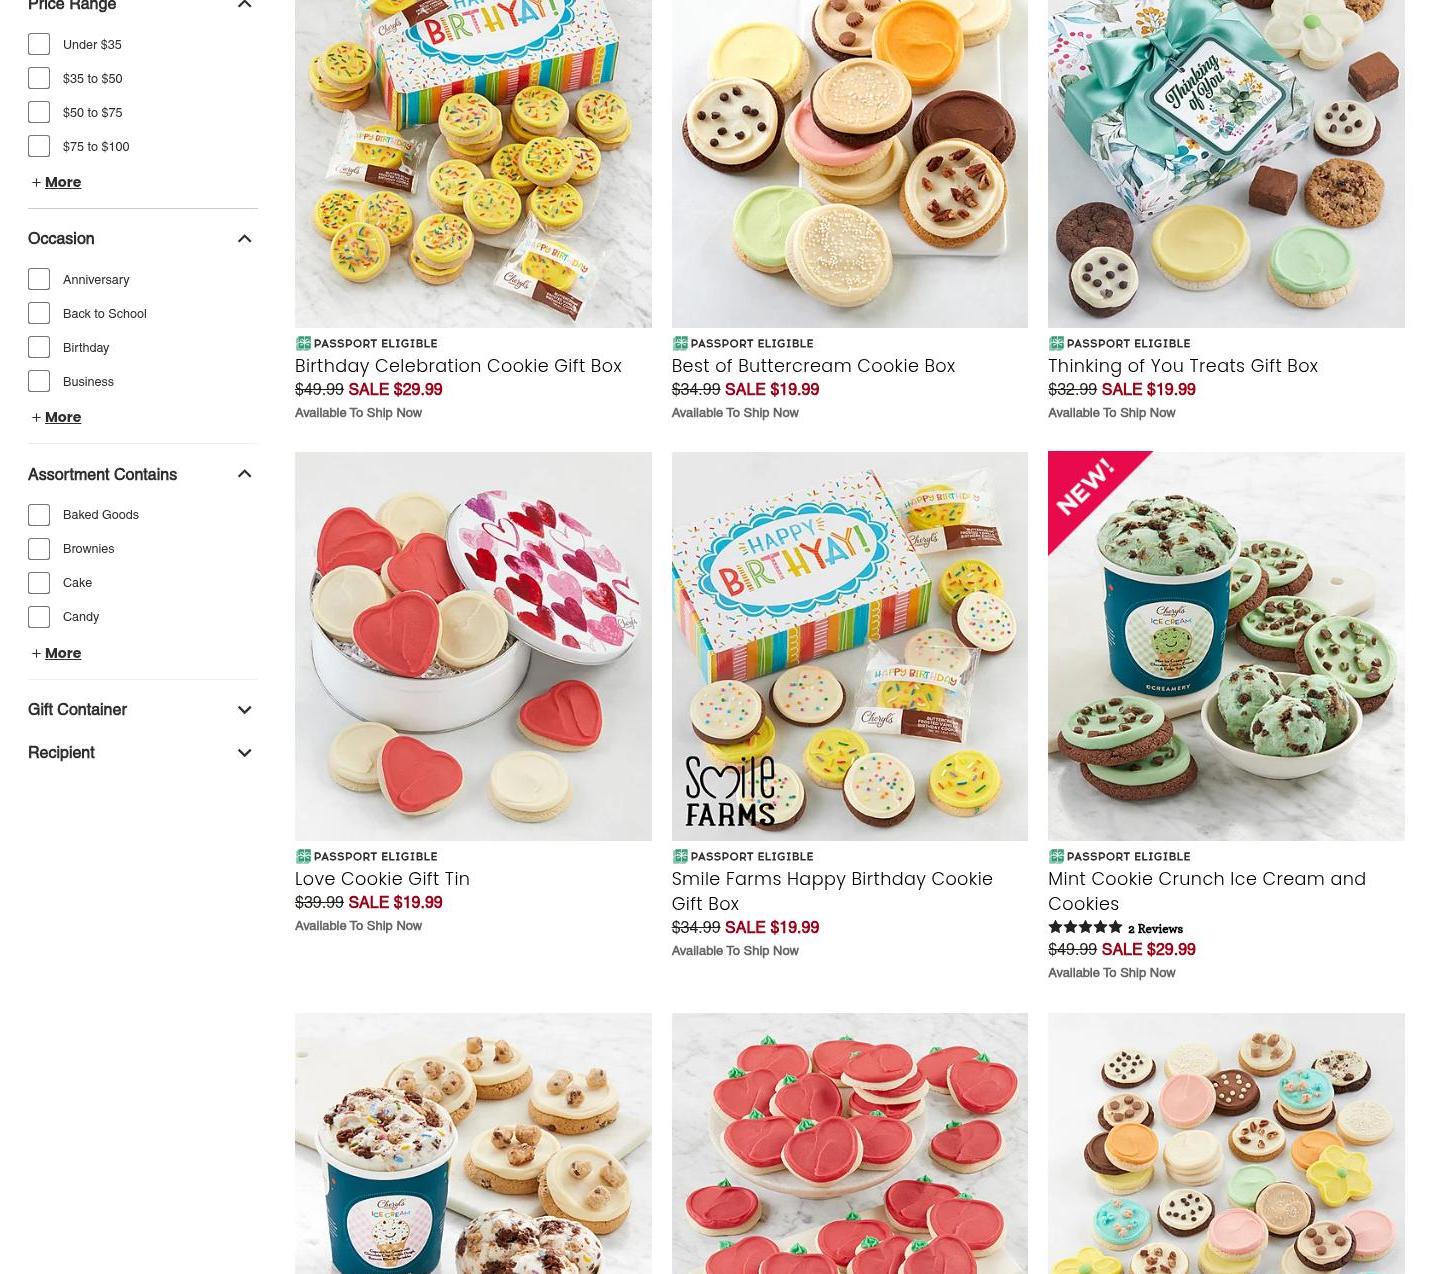Expand the Recipient filter section
This screenshot has width=1450, height=1274.
pos(142,753)
